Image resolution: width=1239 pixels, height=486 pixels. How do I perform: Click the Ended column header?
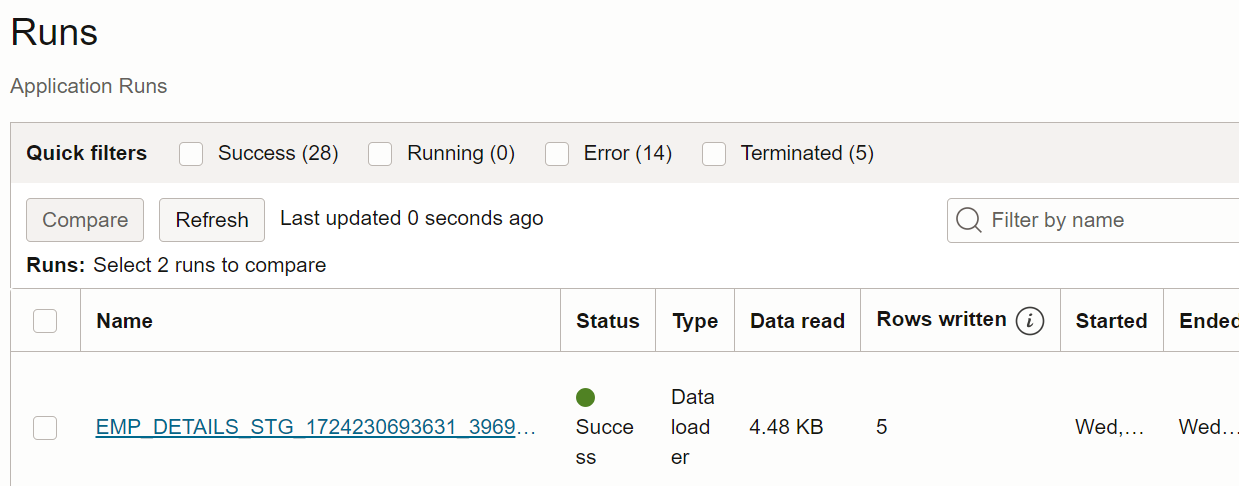[1208, 321]
